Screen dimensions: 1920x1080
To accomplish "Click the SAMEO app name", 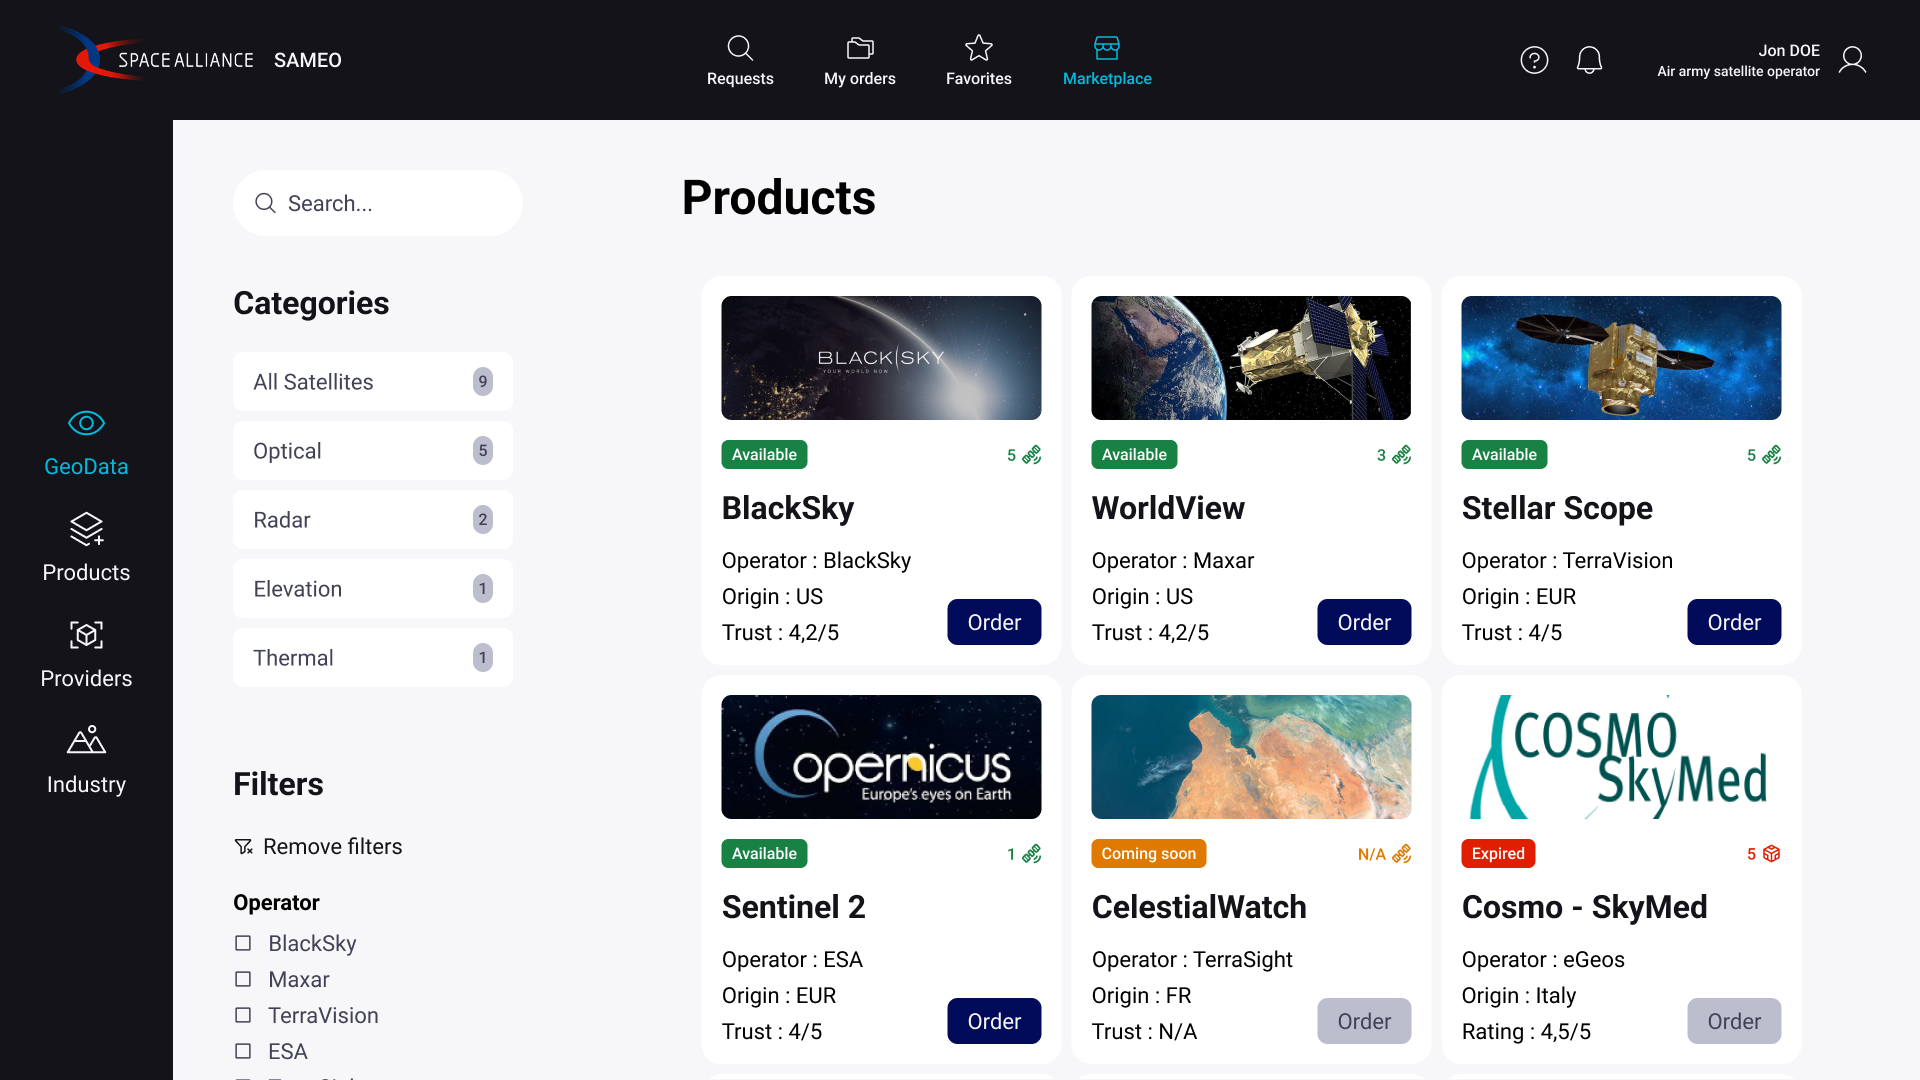I will 308,60.
